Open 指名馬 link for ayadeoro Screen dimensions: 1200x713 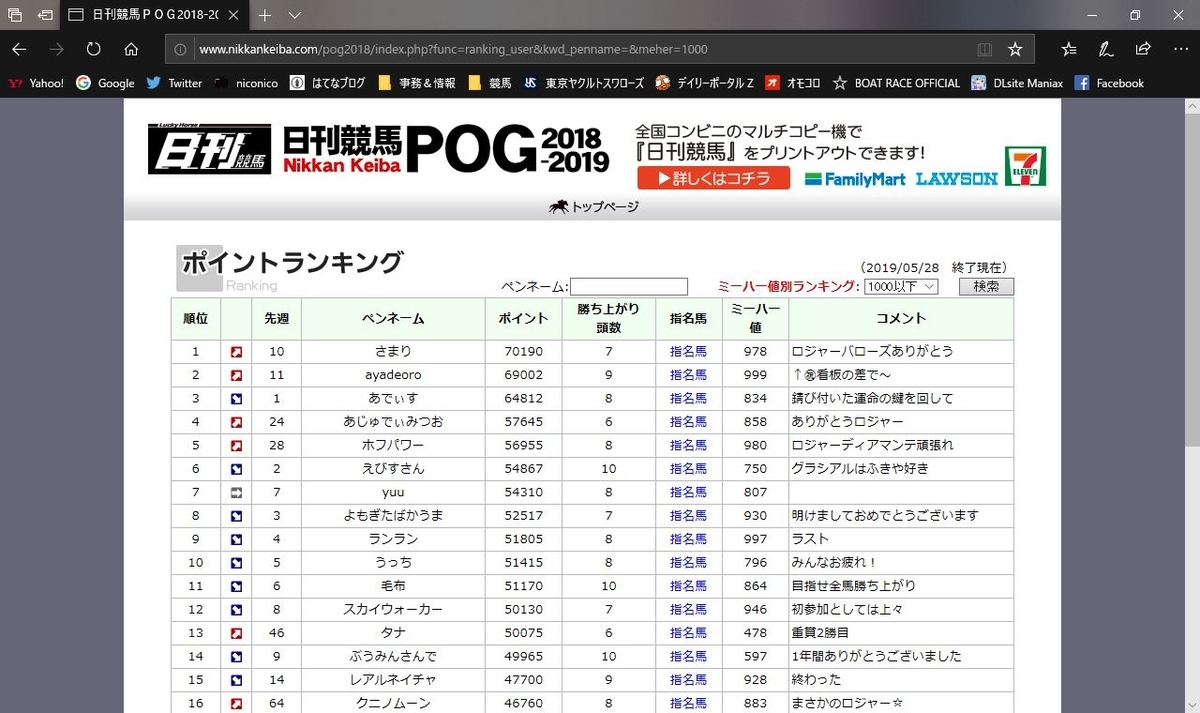tap(688, 375)
